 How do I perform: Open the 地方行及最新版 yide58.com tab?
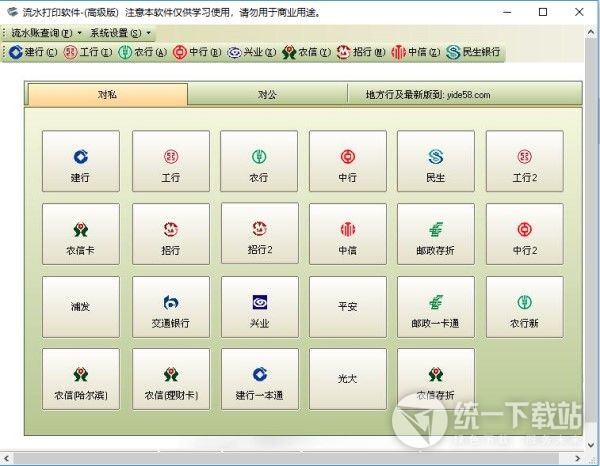(428, 95)
